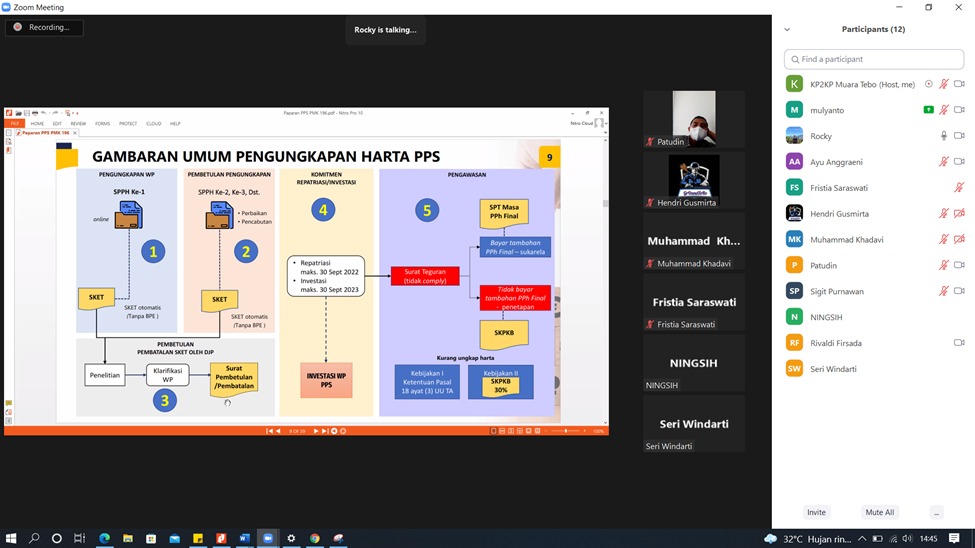Toggle Muhammad Khadavi's muted microphone
This screenshot has height=548, width=975.
pyautogui.click(x=943, y=240)
